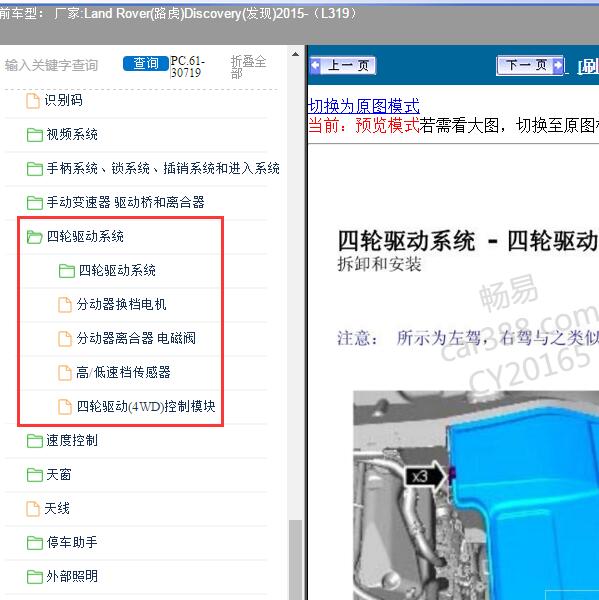This screenshot has width=599, height=600.
Task: Click the PC.61-30719 text
Action: pos(187,67)
